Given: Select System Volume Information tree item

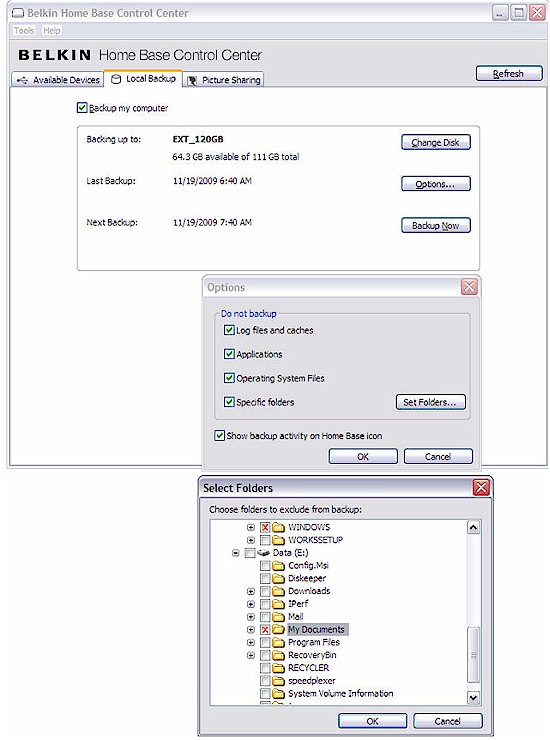Looking at the screenshot, I should point(340,693).
